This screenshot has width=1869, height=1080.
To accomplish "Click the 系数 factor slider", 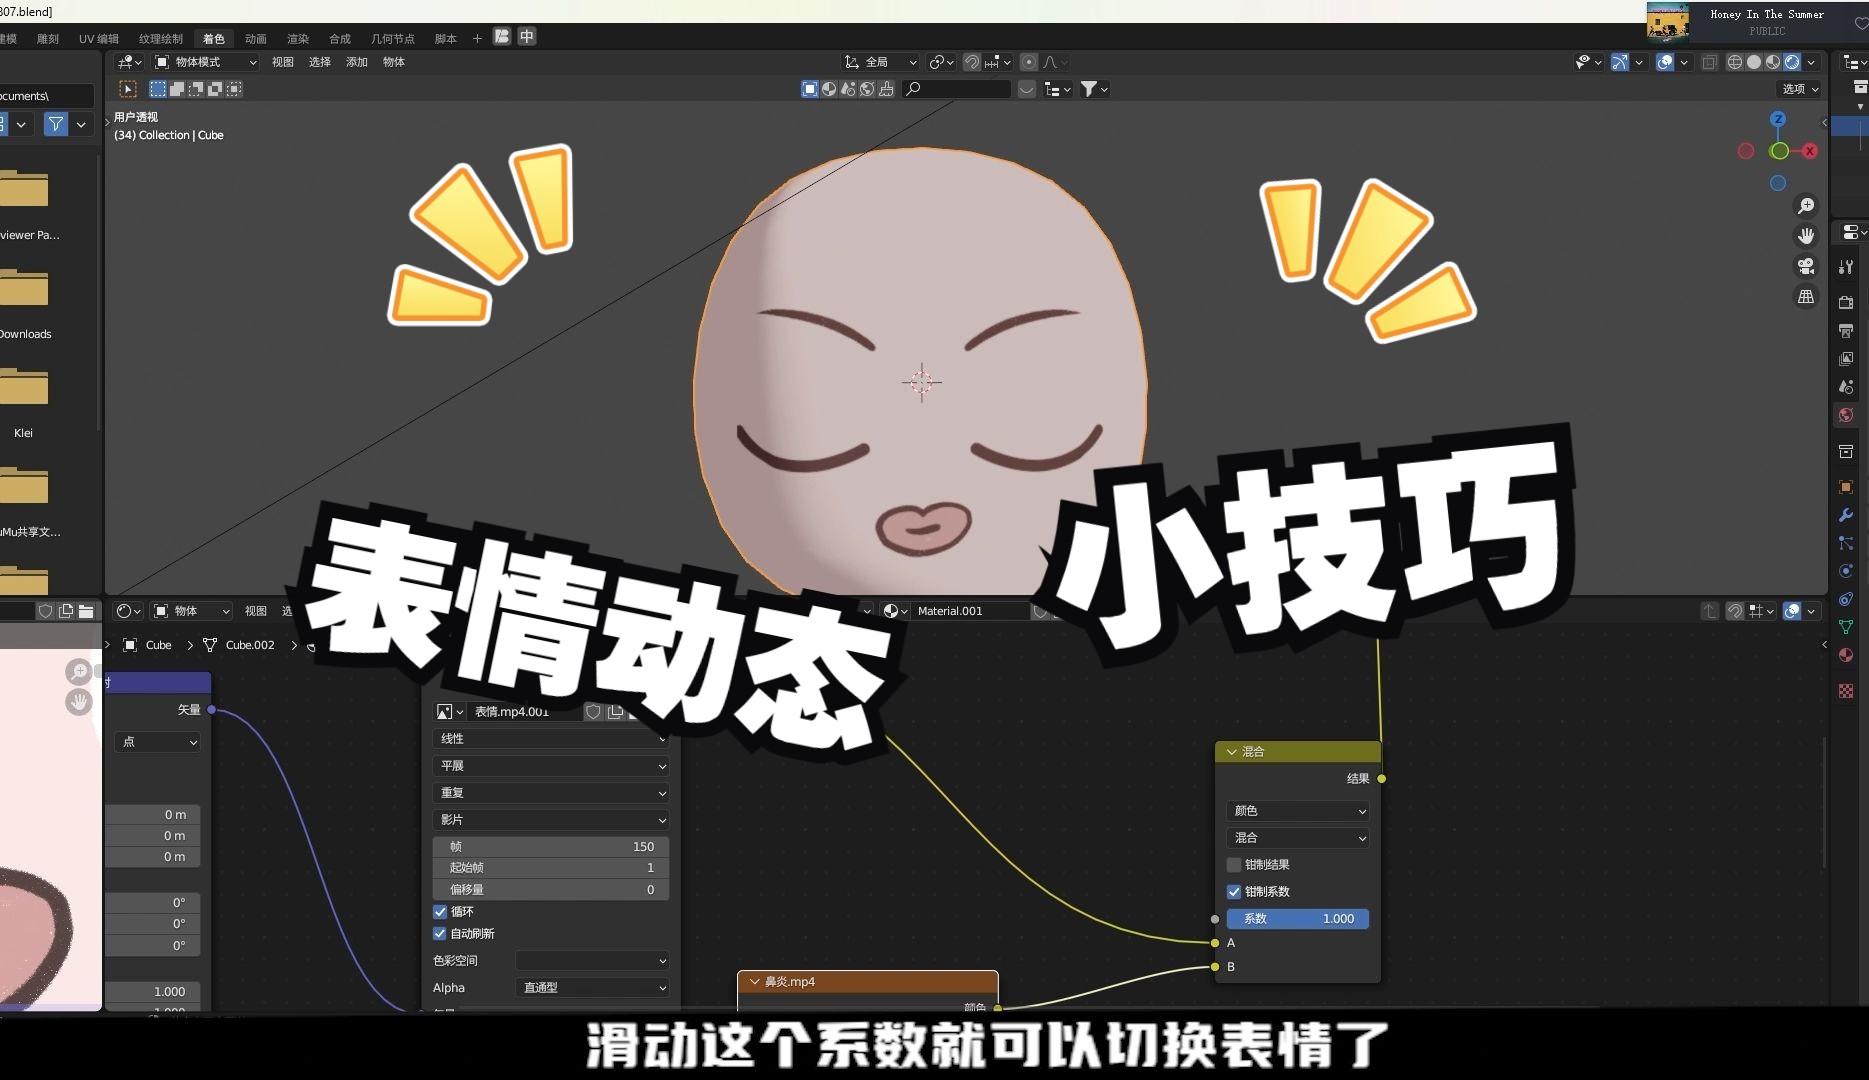I will [x=1297, y=919].
